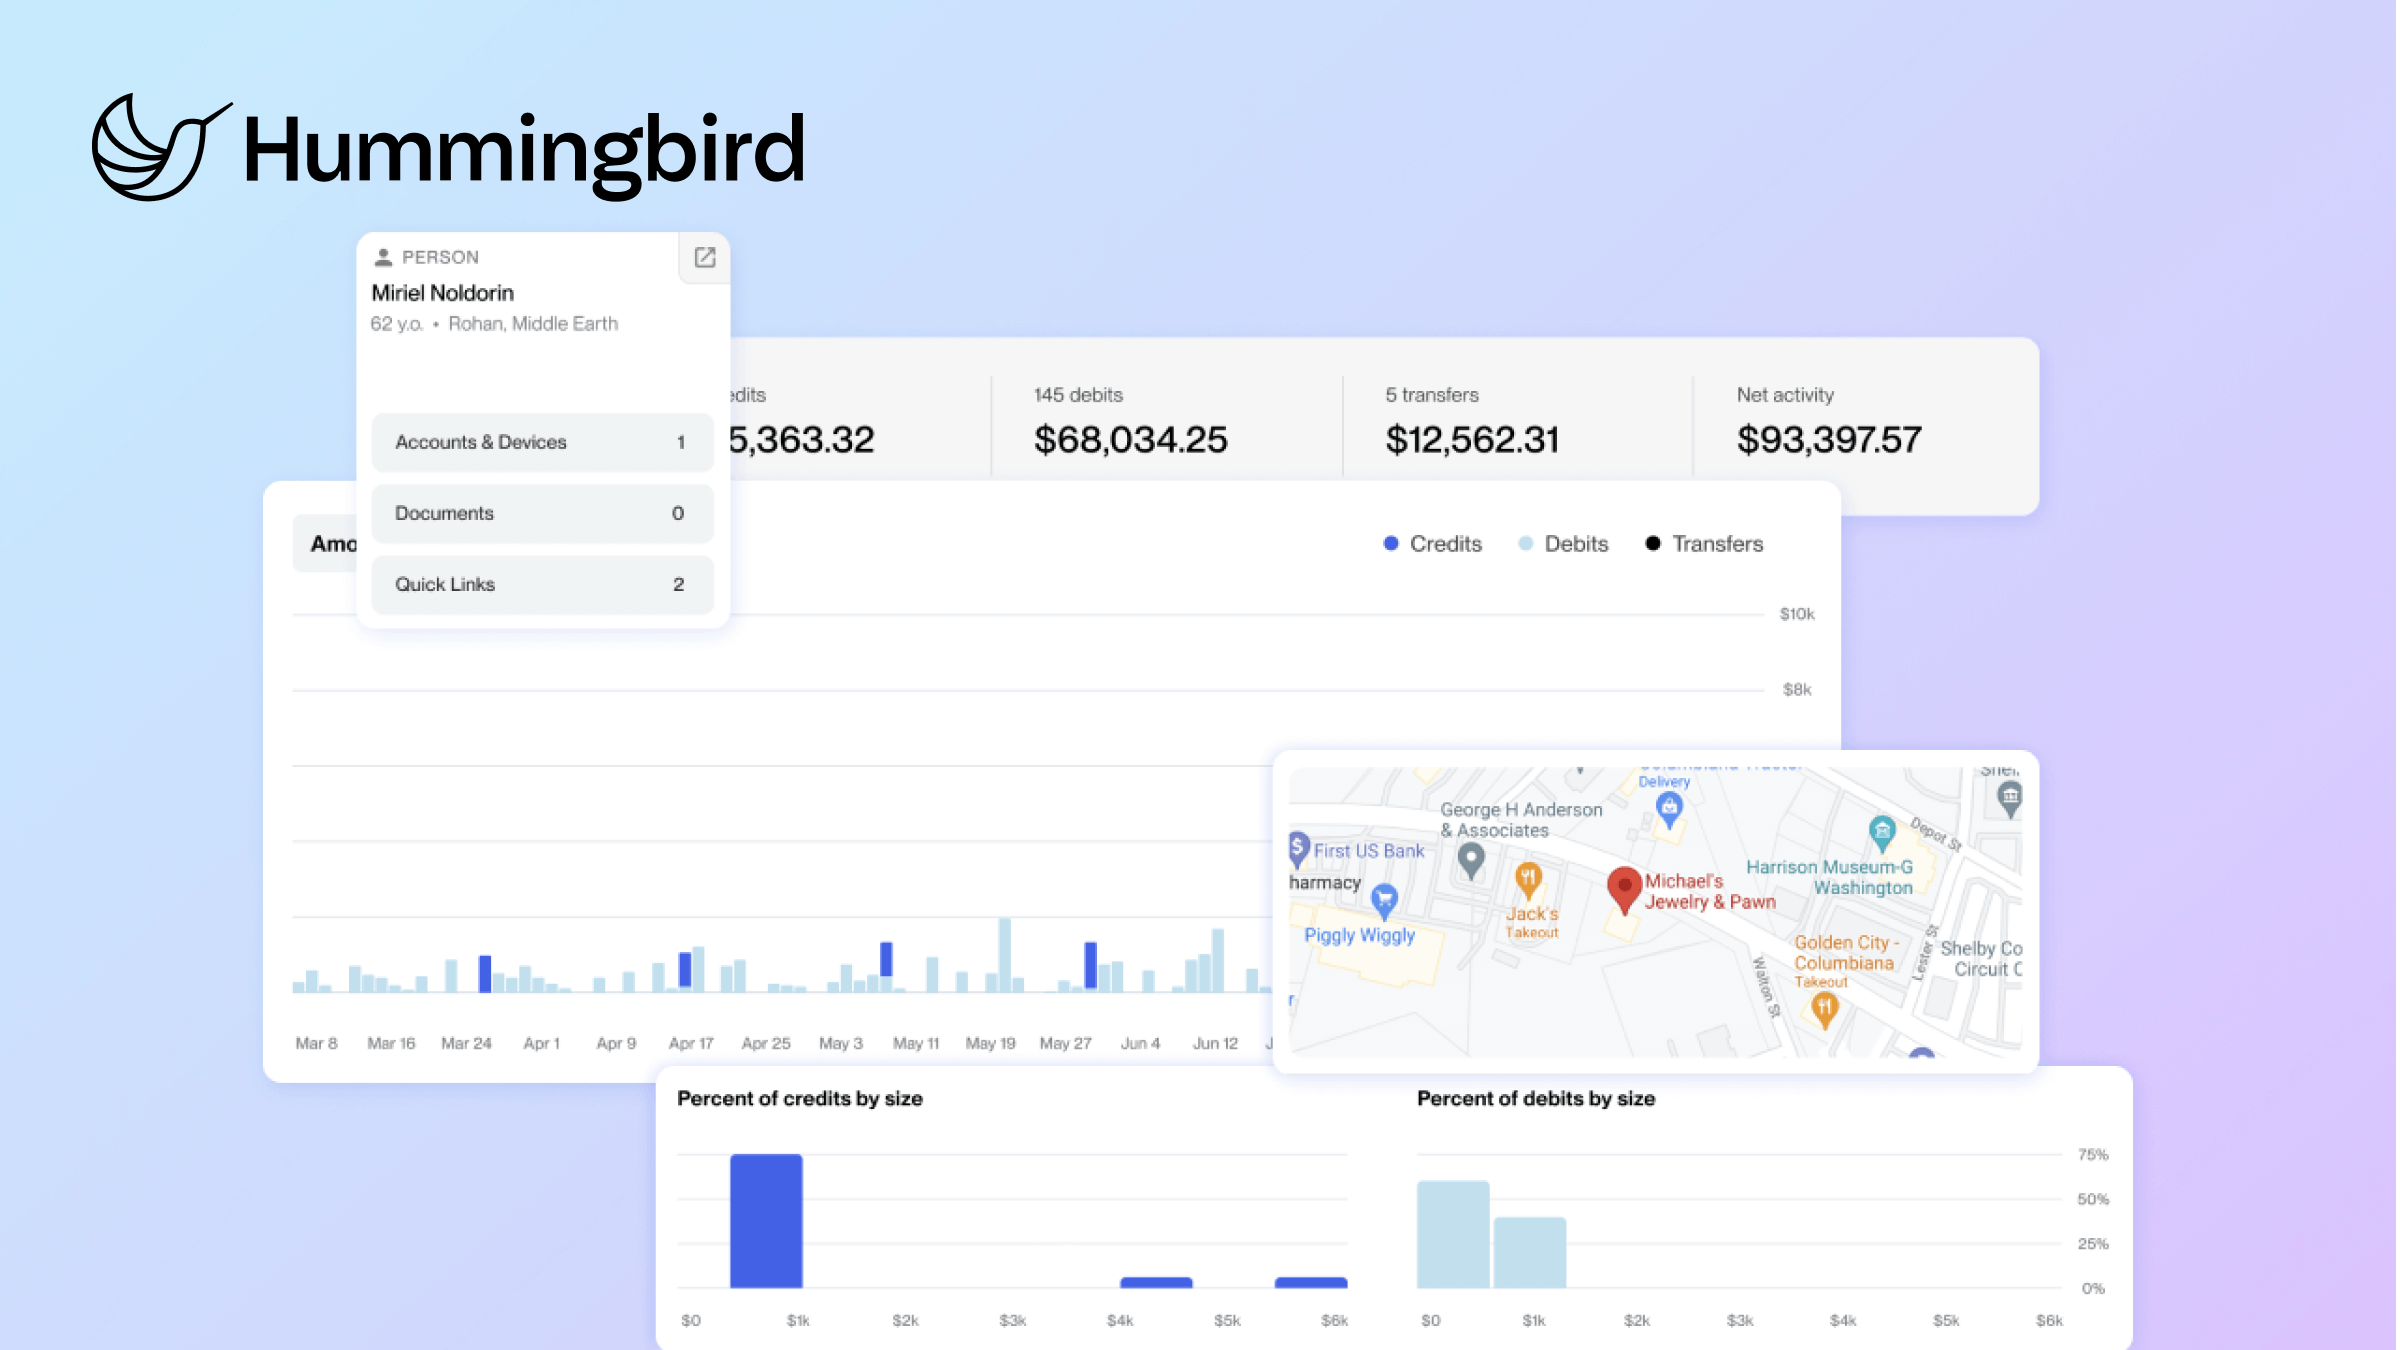Click the Harrison Museum teal marker

pos(1882,832)
